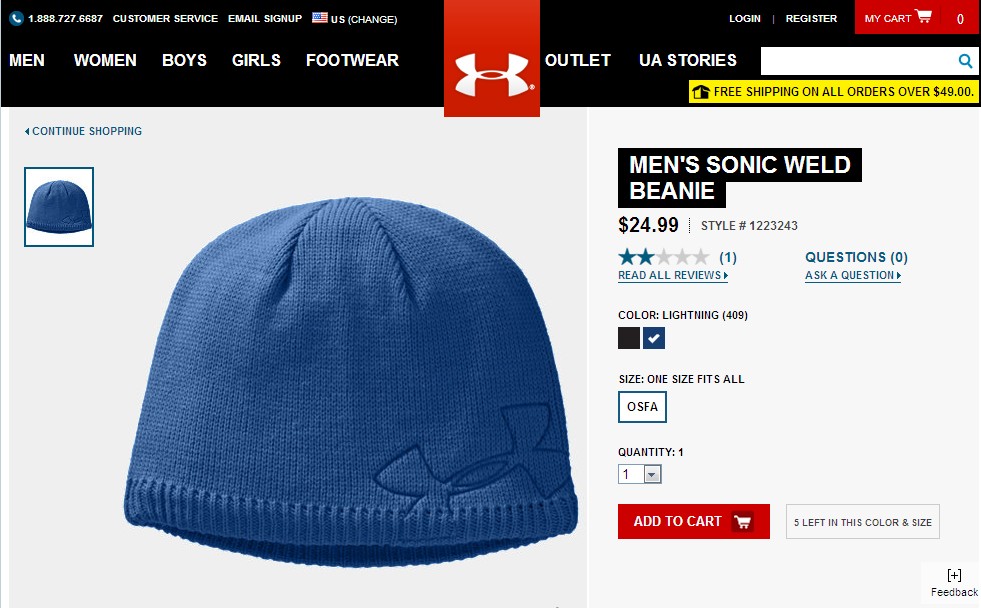
Task: Click the free shipping box icon
Action: point(700,92)
